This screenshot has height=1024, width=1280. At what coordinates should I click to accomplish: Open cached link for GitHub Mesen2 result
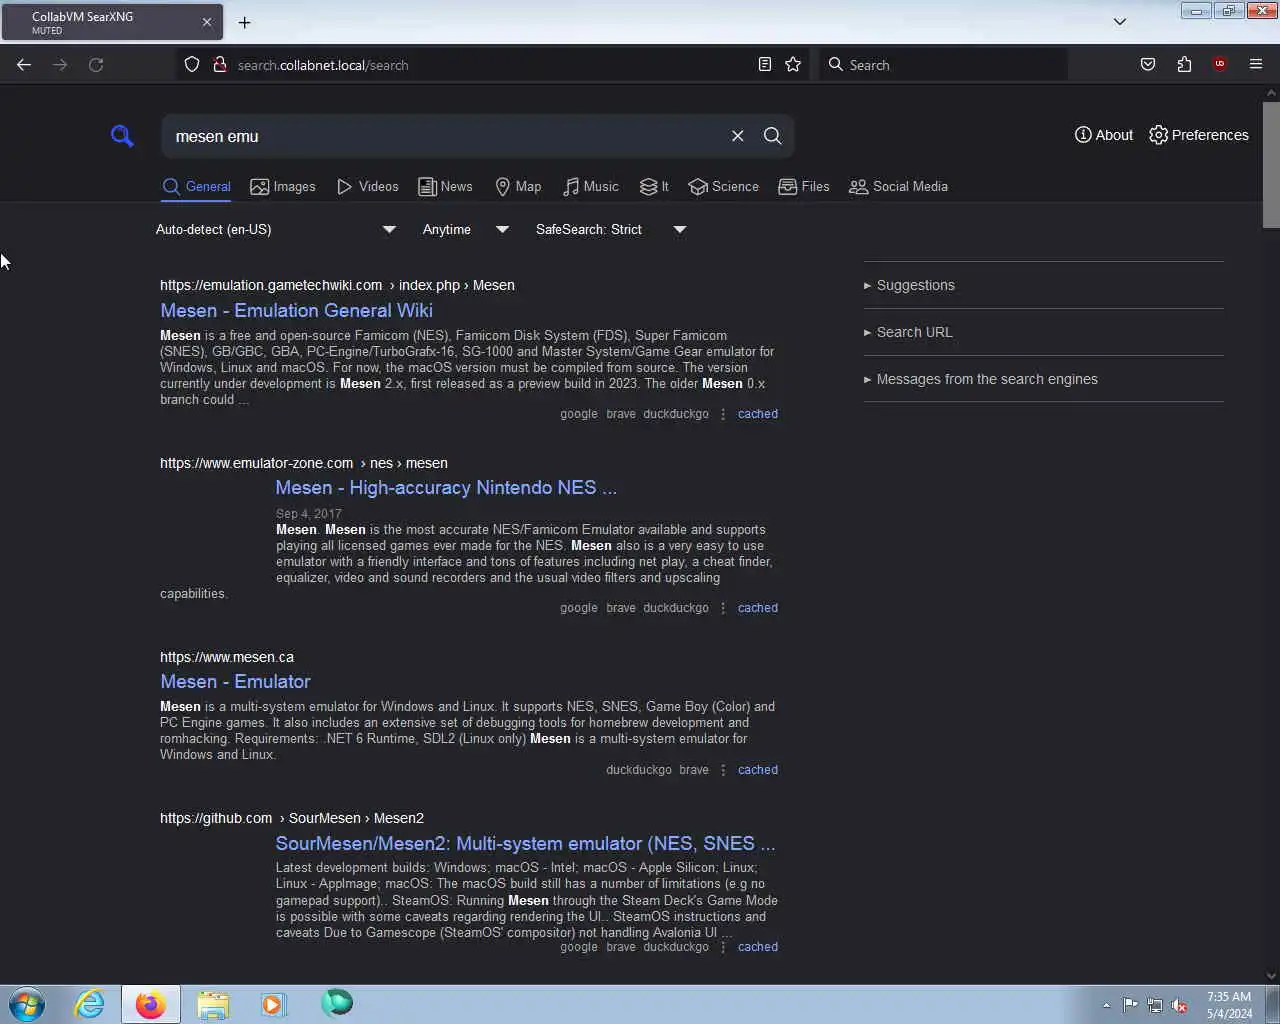tap(758, 947)
